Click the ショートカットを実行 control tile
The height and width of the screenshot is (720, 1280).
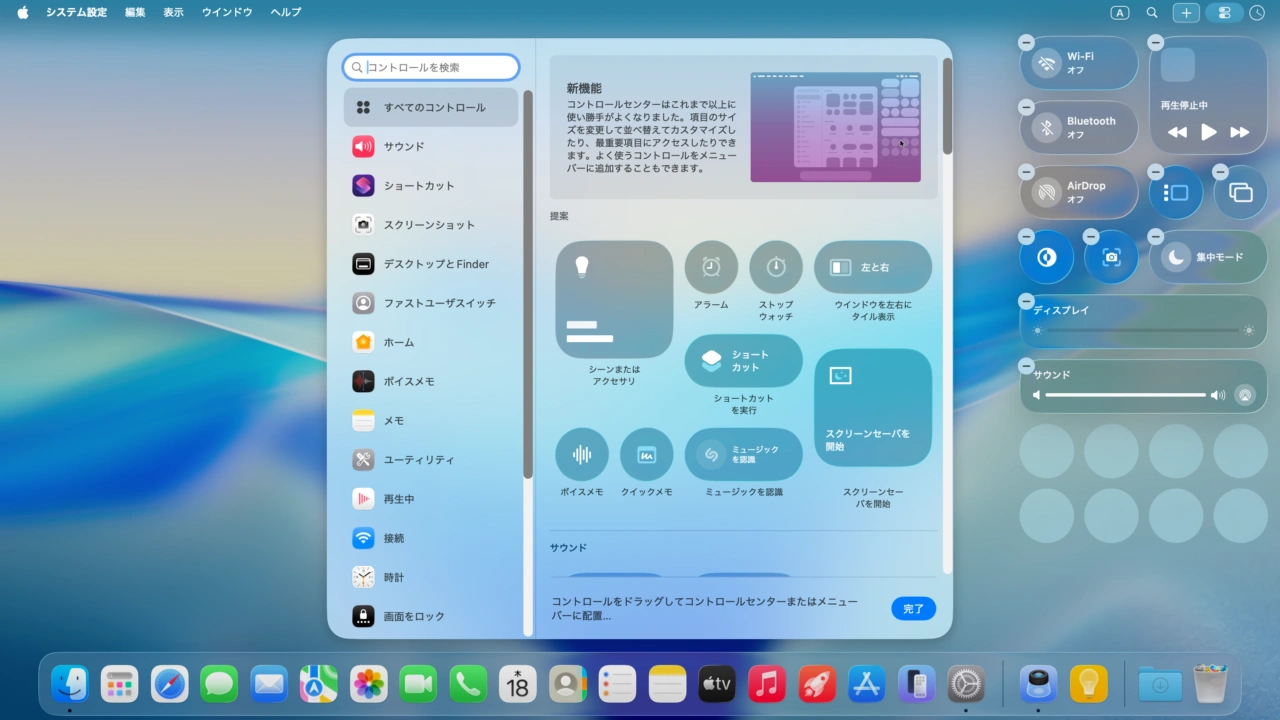tap(744, 360)
